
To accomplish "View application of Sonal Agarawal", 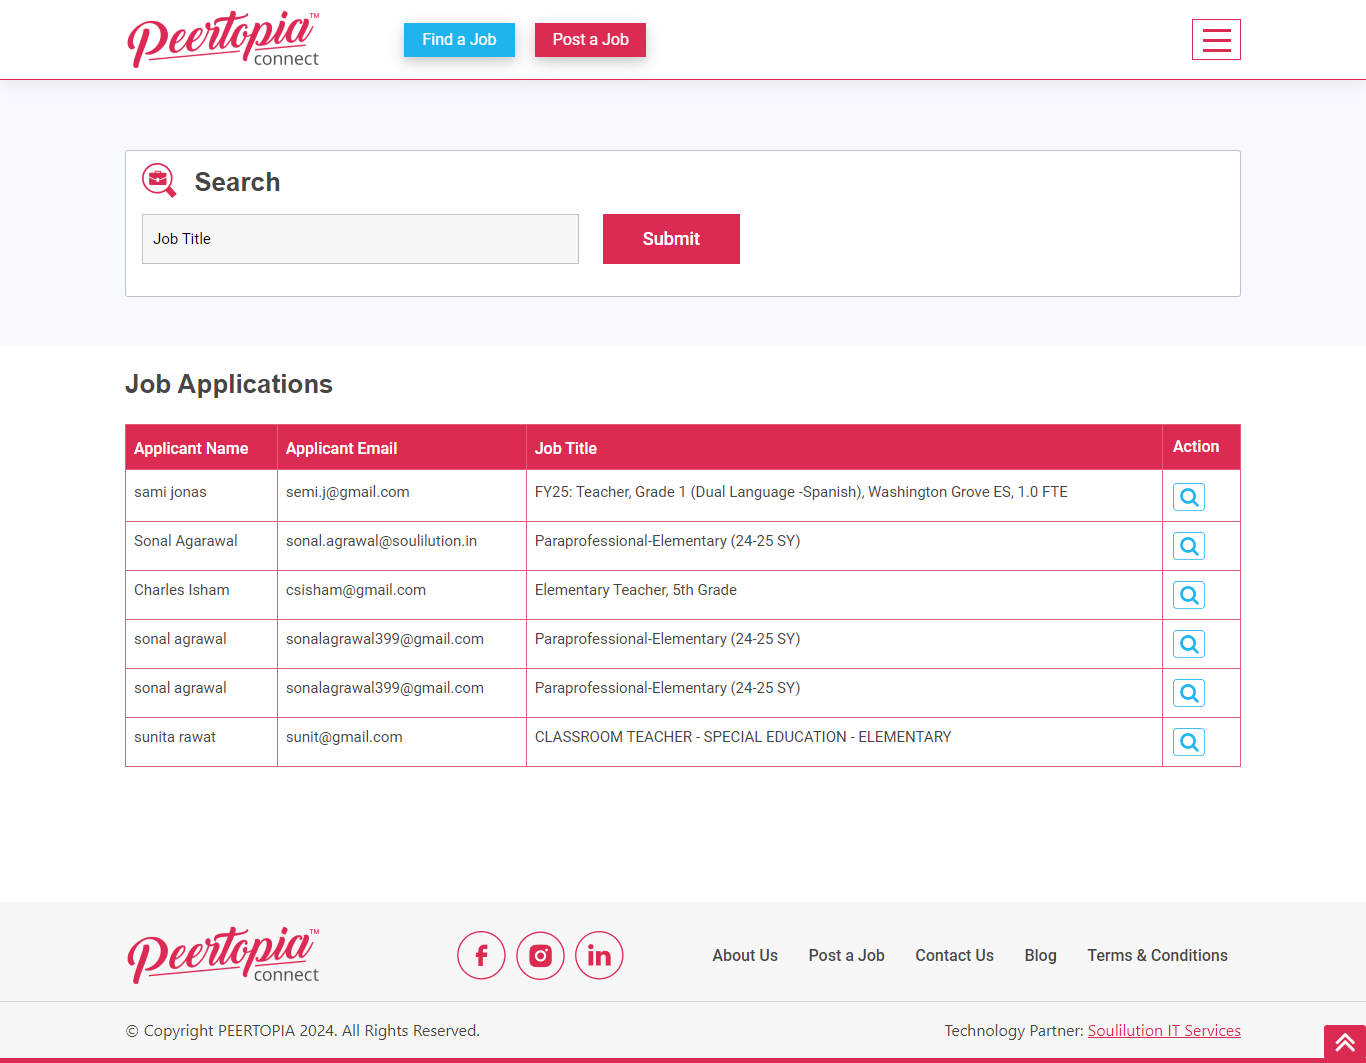I will tap(1189, 546).
